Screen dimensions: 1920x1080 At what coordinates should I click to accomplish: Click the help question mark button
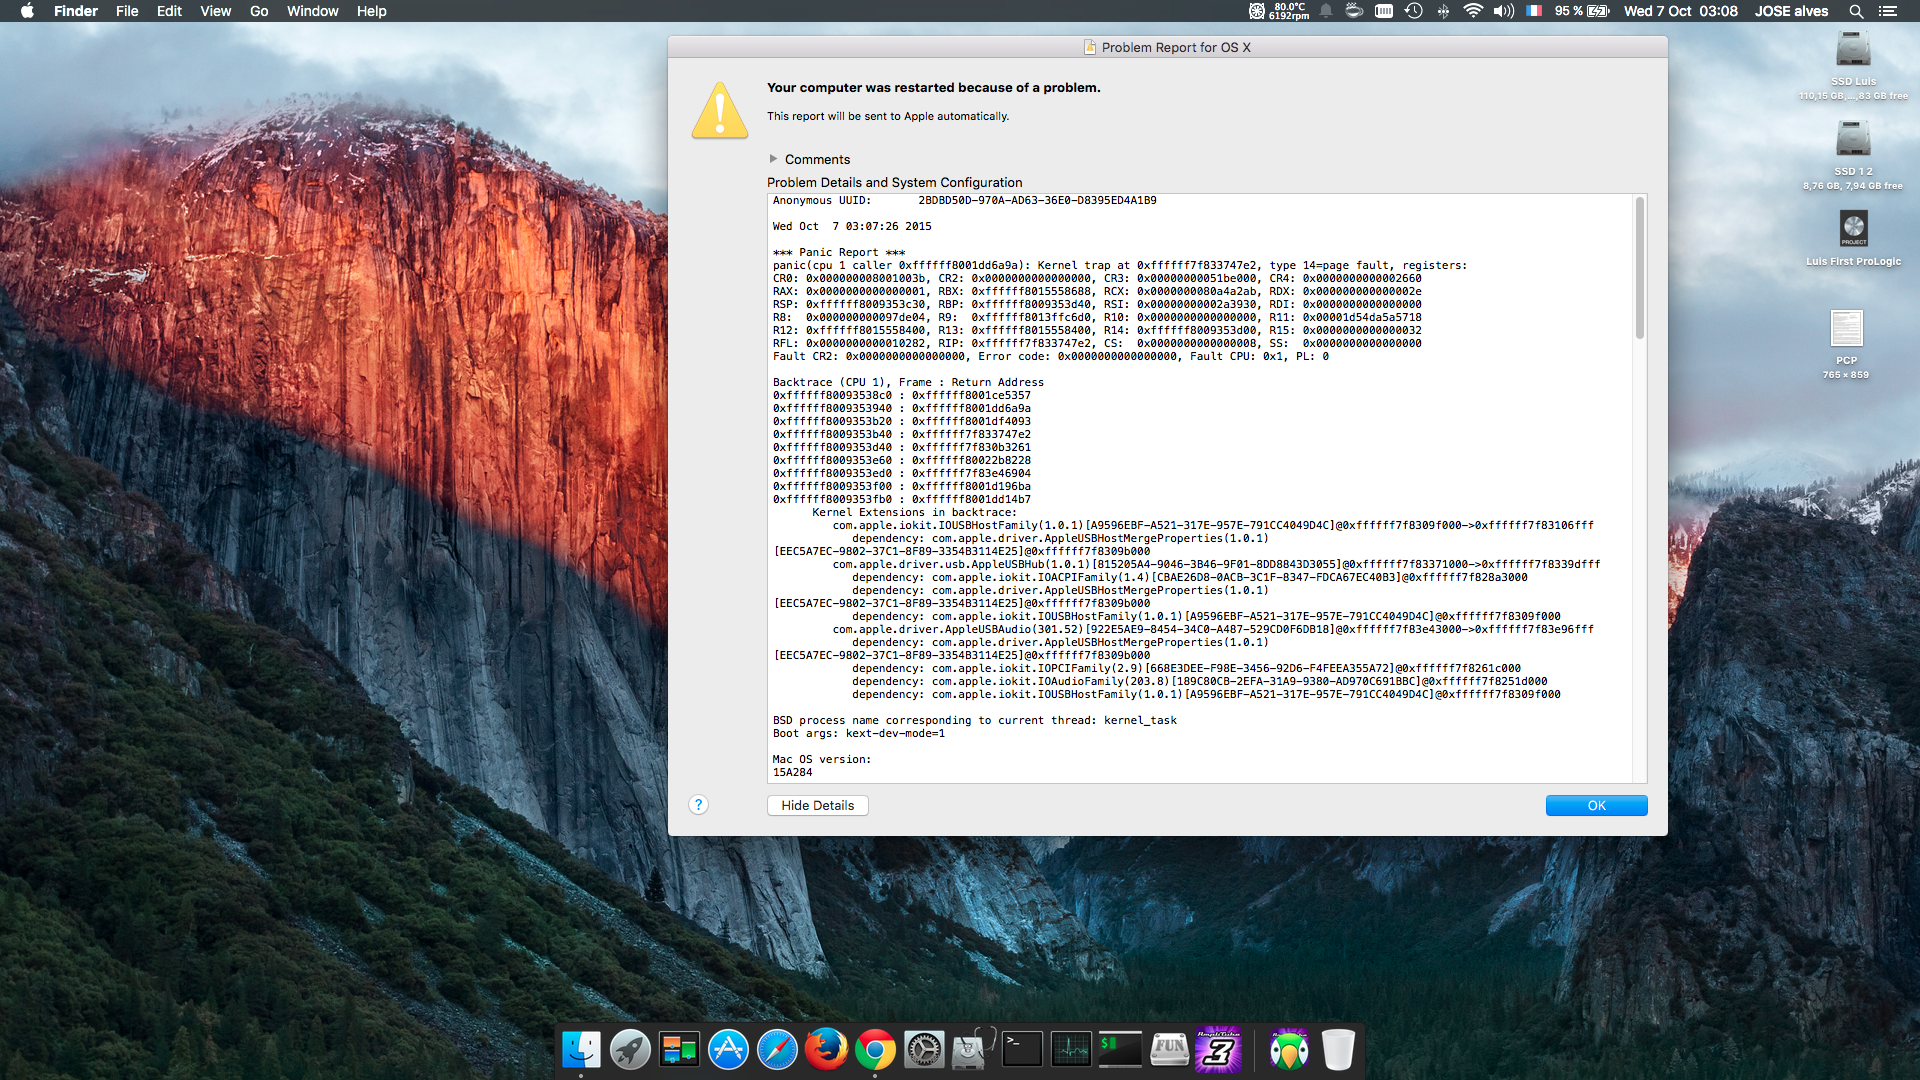click(x=698, y=805)
